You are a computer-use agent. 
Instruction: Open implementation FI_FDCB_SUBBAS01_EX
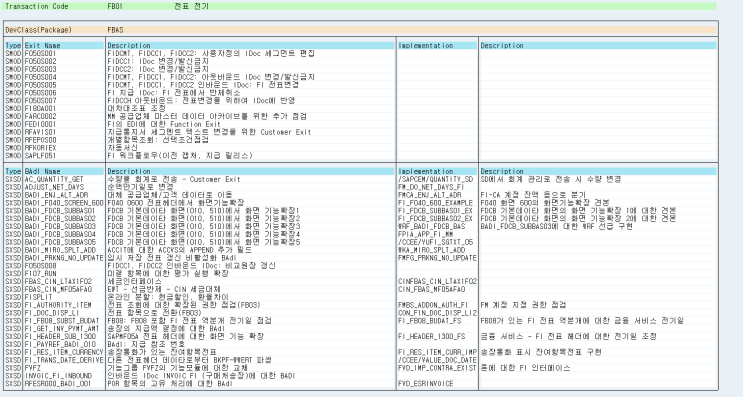(435, 210)
